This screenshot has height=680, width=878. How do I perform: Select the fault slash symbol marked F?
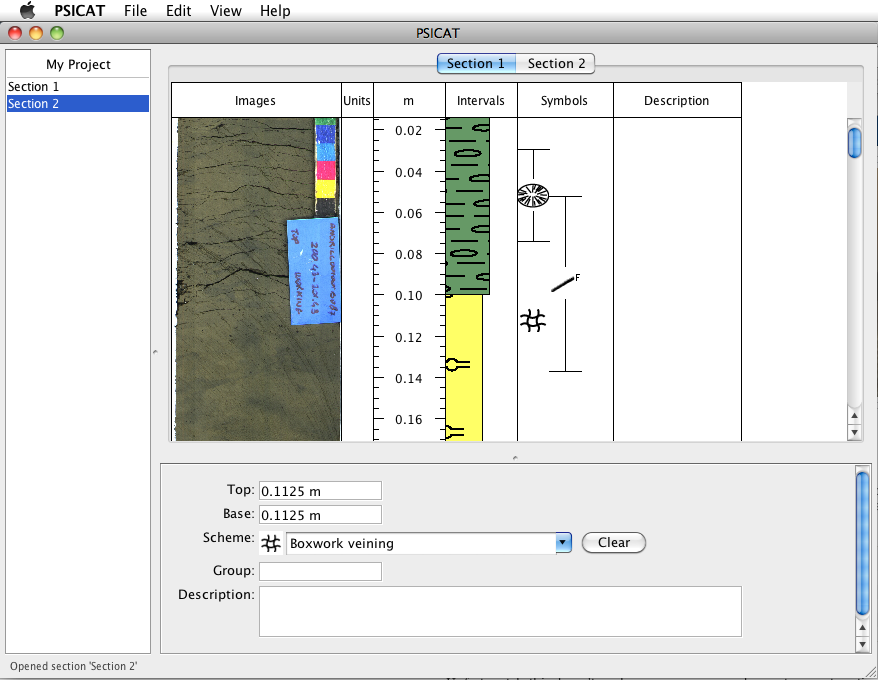[564, 283]
